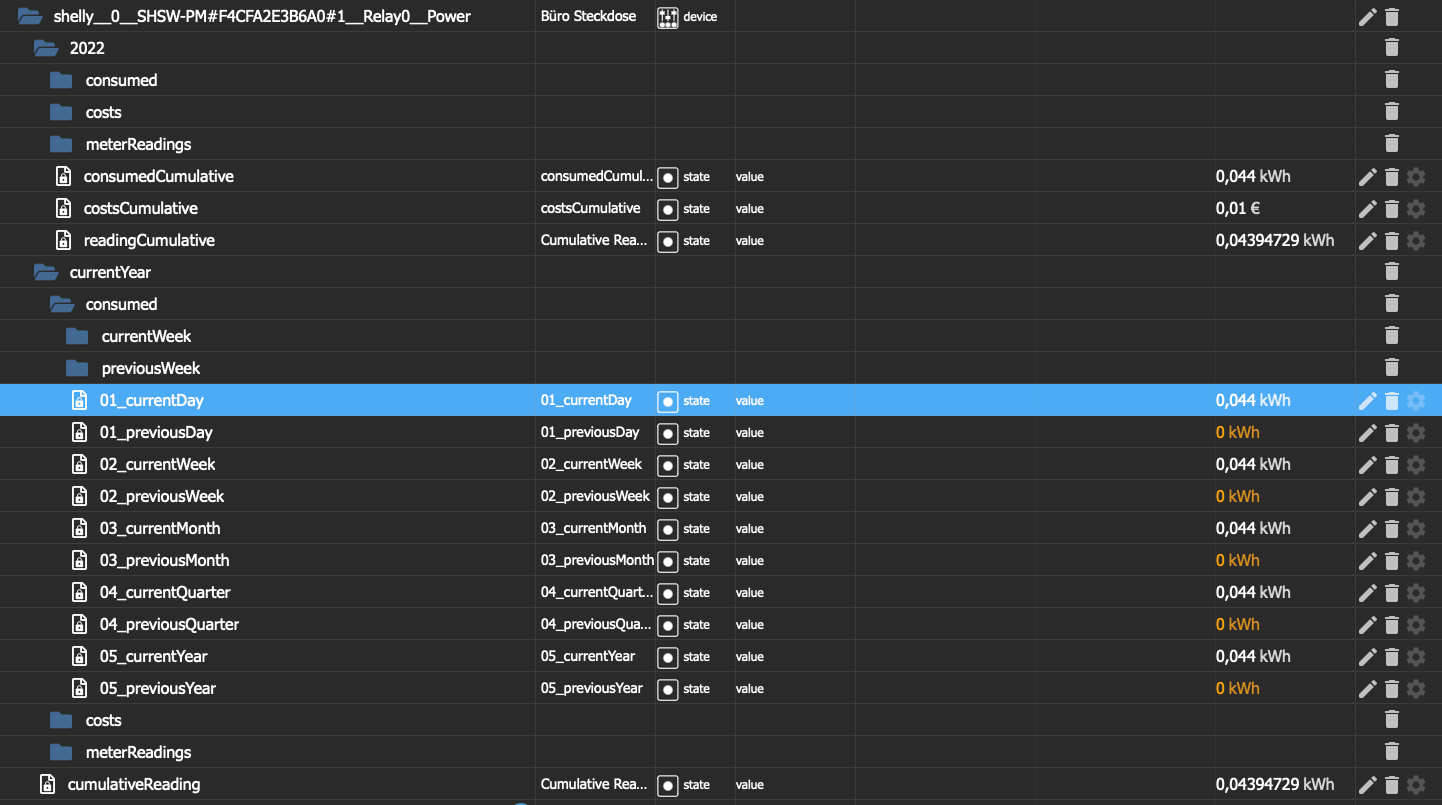Screen dimensions: 1442x805
Task: Expand the costs folder under currentYear
Action: coord(61,720)
